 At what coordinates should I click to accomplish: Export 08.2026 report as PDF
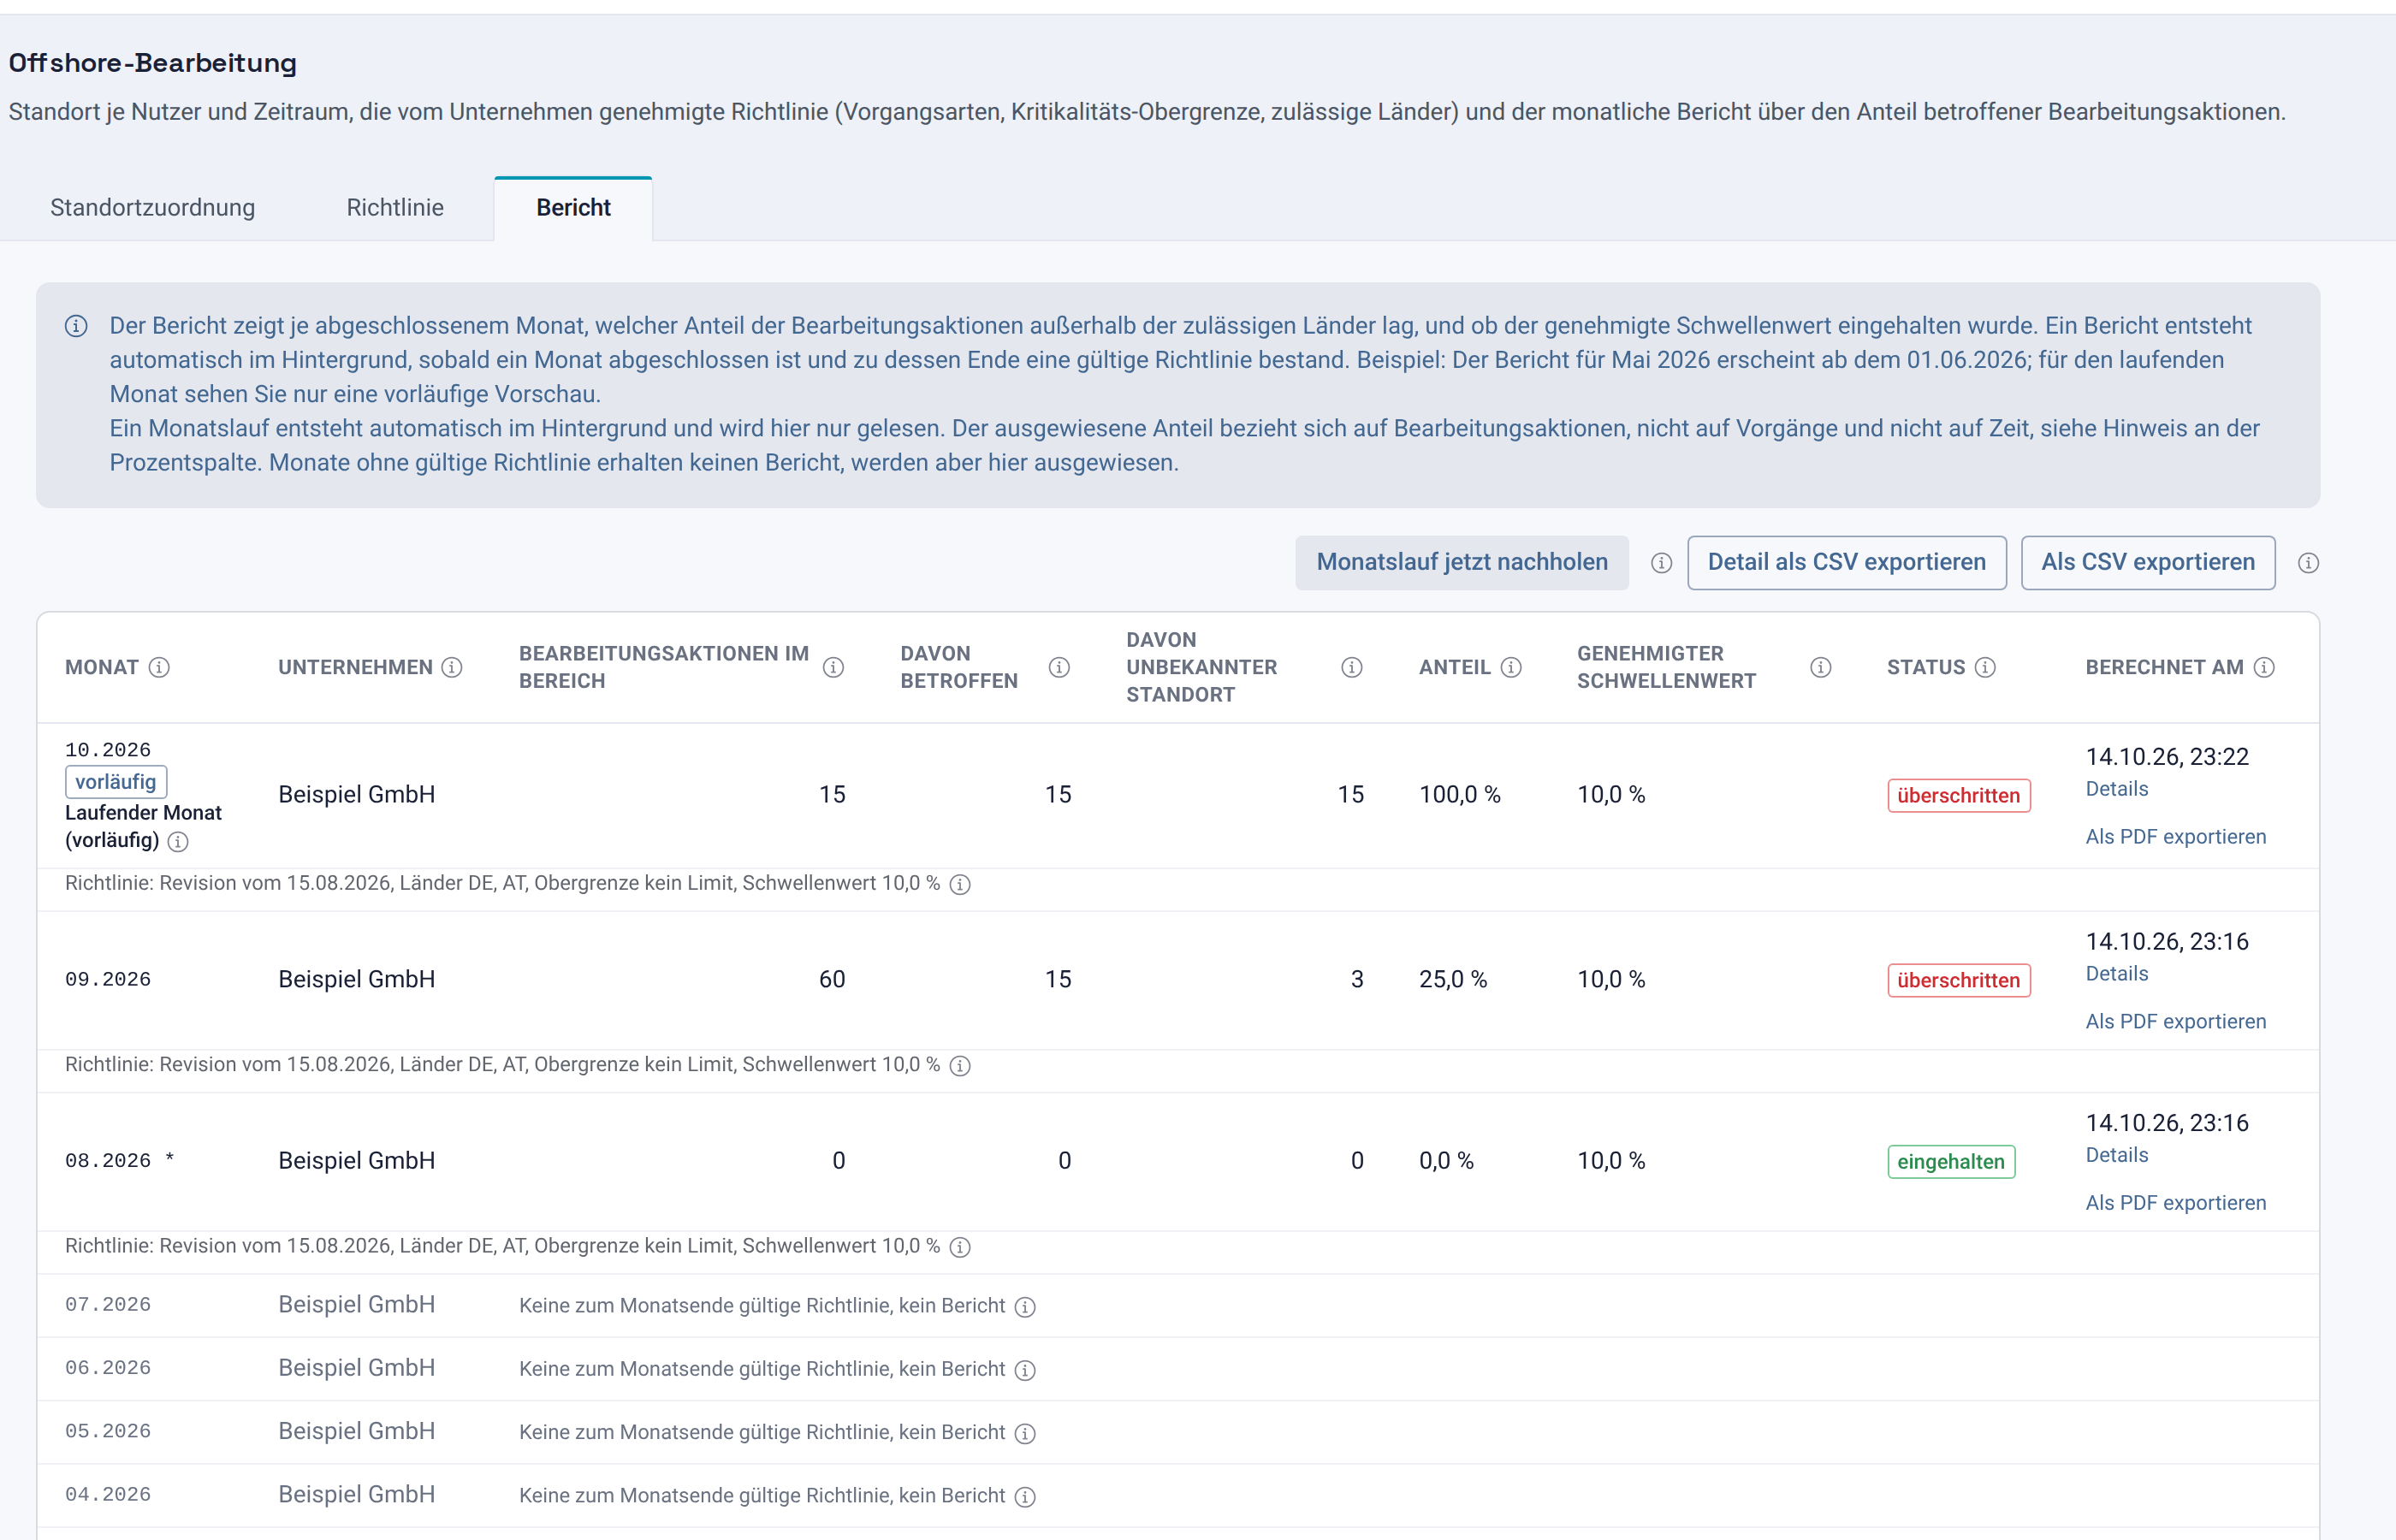[2175, 1203]
